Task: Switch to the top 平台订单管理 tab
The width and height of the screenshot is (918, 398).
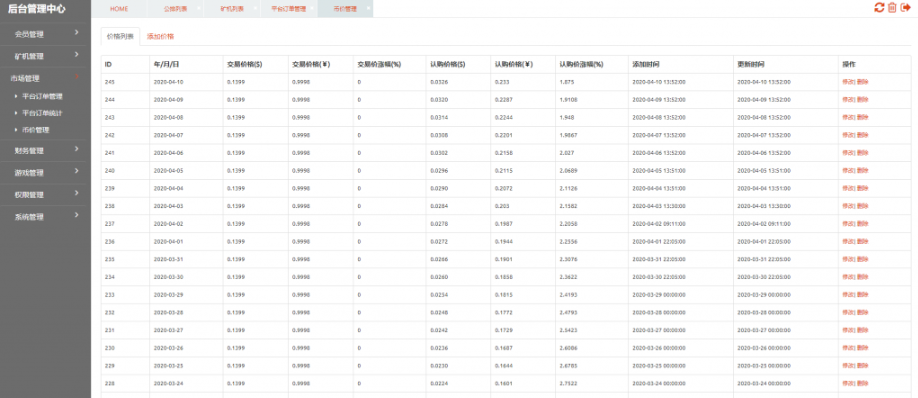Action: (288, 9)
